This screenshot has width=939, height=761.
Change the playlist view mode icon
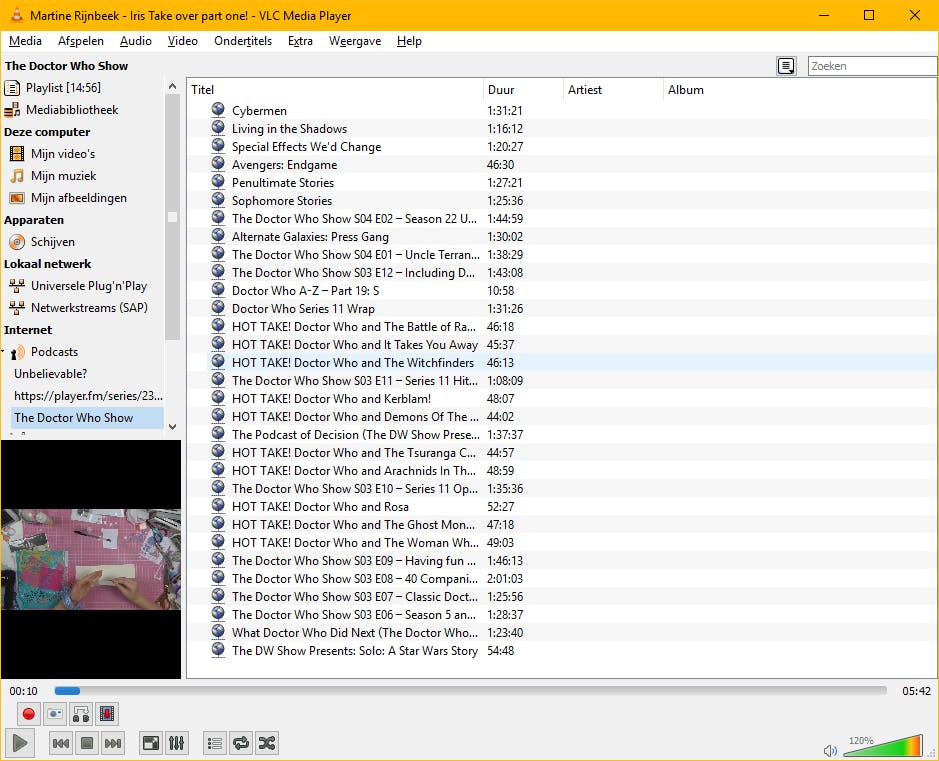click(786, 66)
